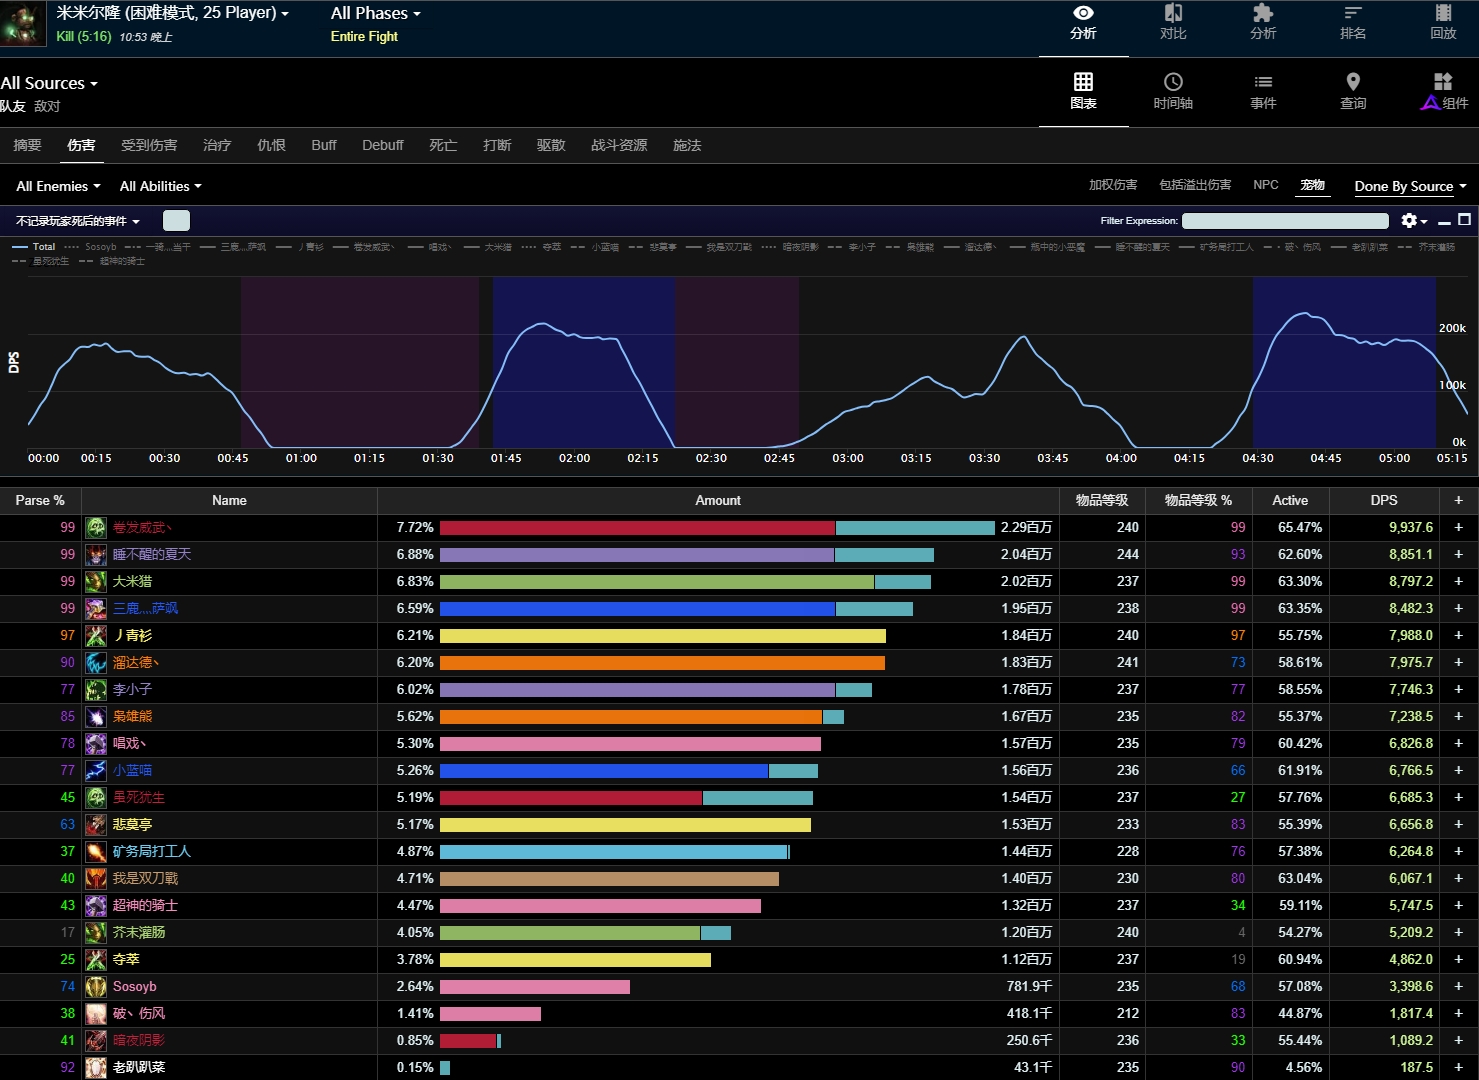
Task: Select the 敌对 enemies link
Action: [x=47, y=106]
